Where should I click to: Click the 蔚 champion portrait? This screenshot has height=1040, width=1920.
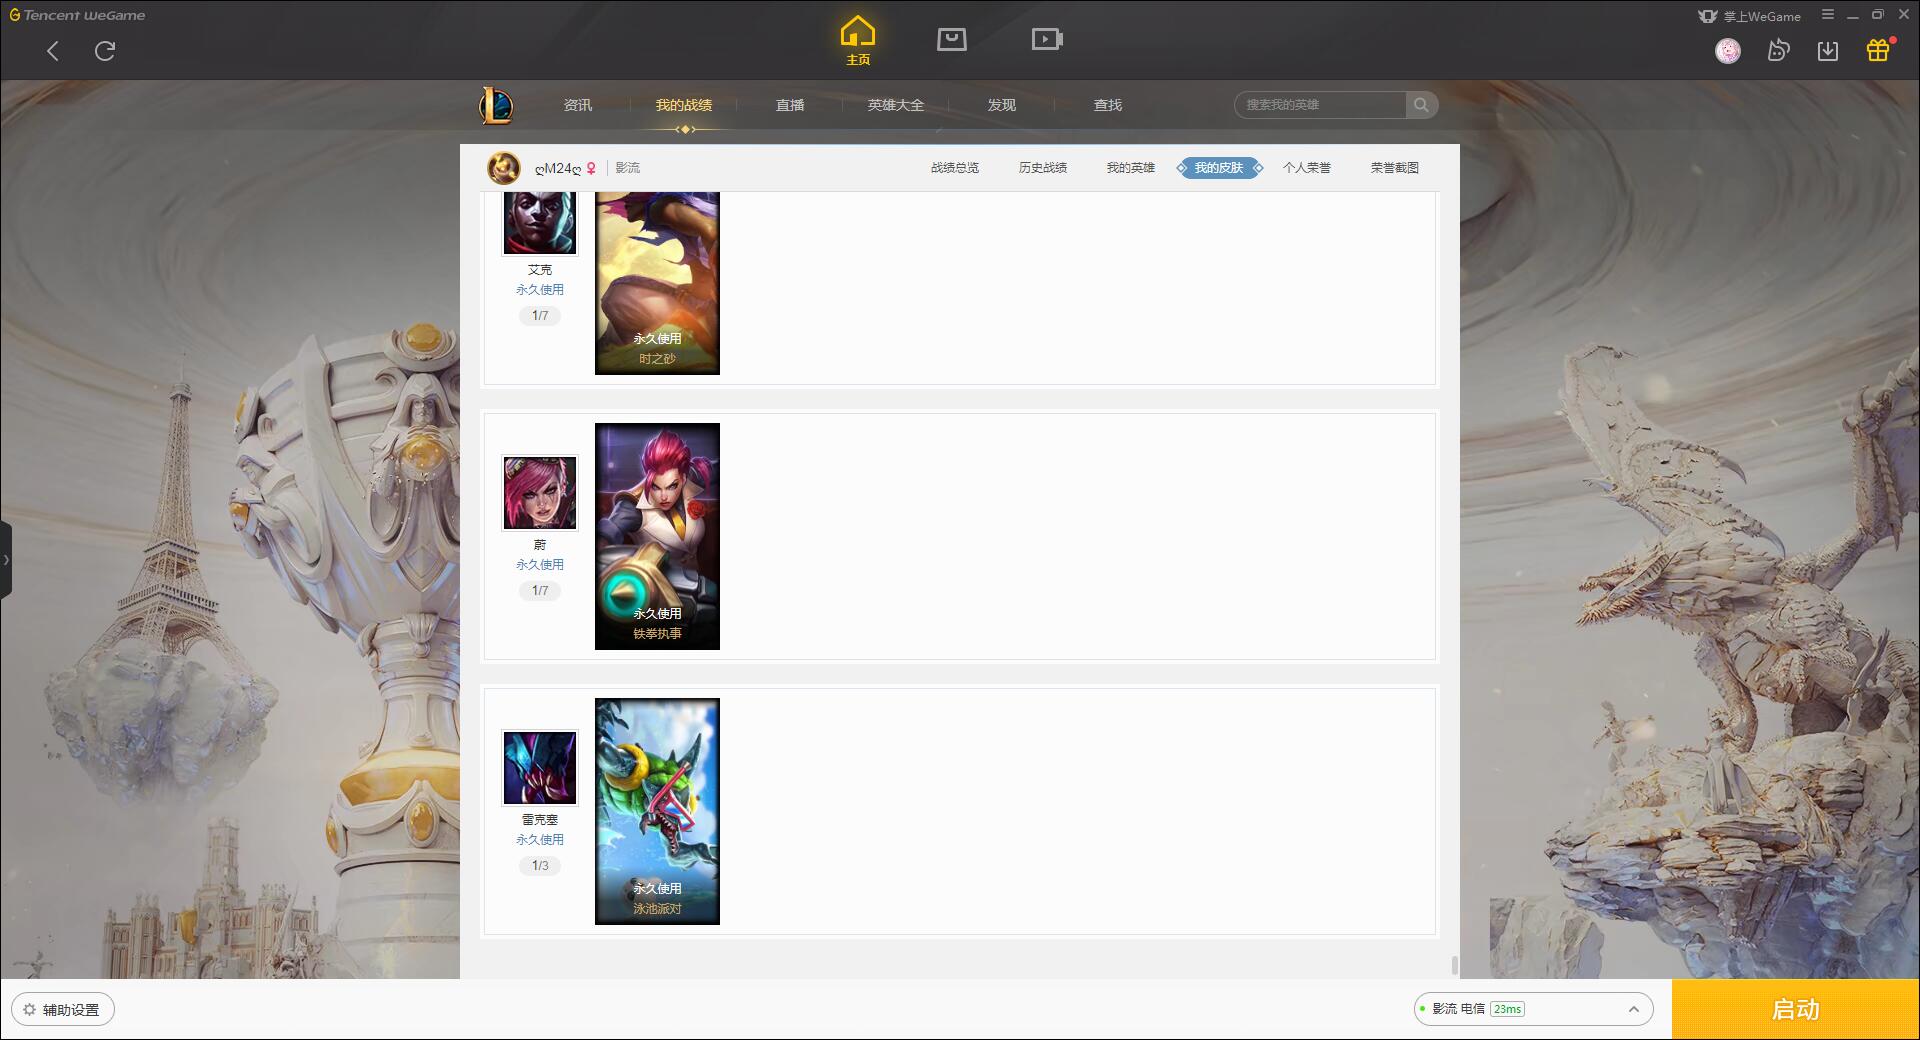click(x=540, y=493)
